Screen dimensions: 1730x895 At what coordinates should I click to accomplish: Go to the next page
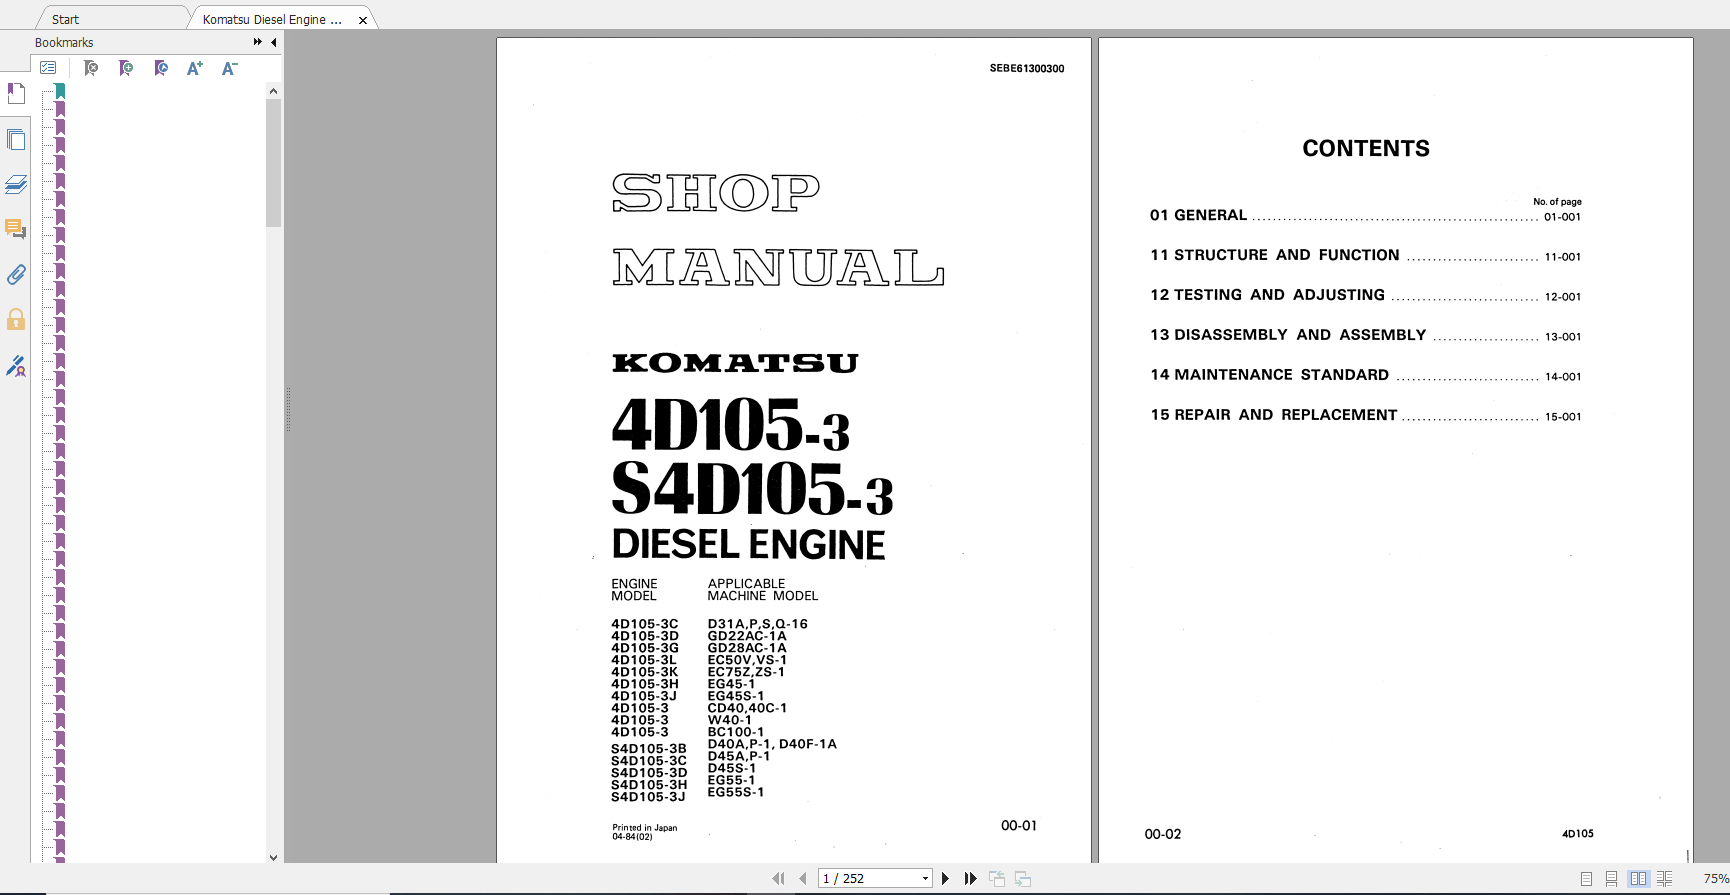945,878
